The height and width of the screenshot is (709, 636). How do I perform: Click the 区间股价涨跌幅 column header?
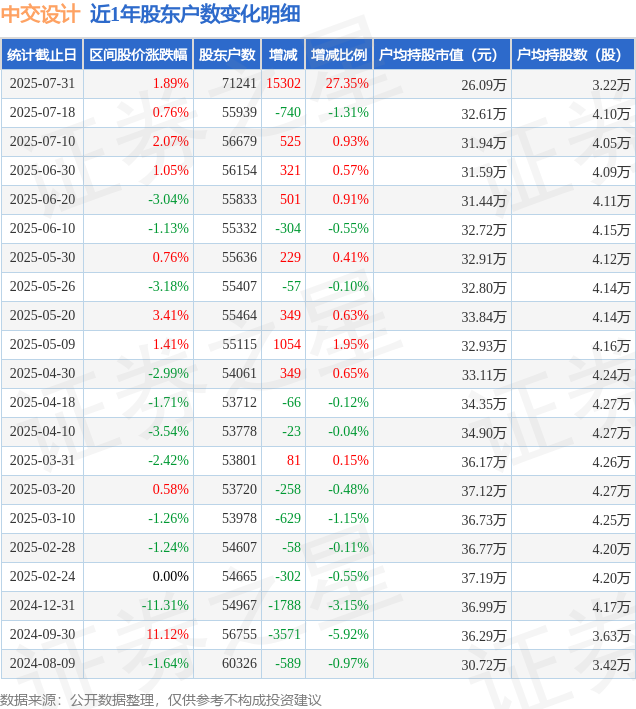[138, 55]
